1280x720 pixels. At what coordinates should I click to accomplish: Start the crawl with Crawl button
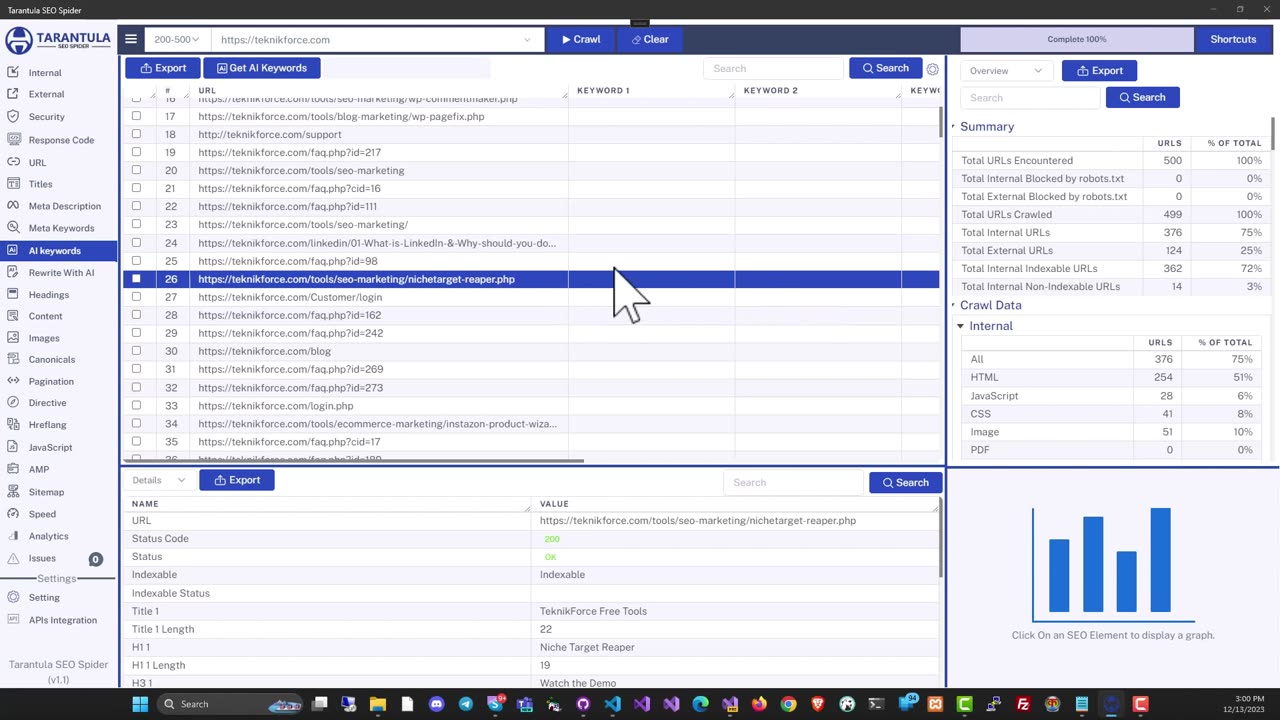tap(581, 39)
